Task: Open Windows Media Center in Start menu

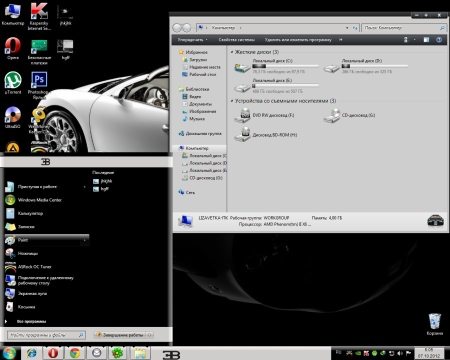Action: [x=47, y=200]
